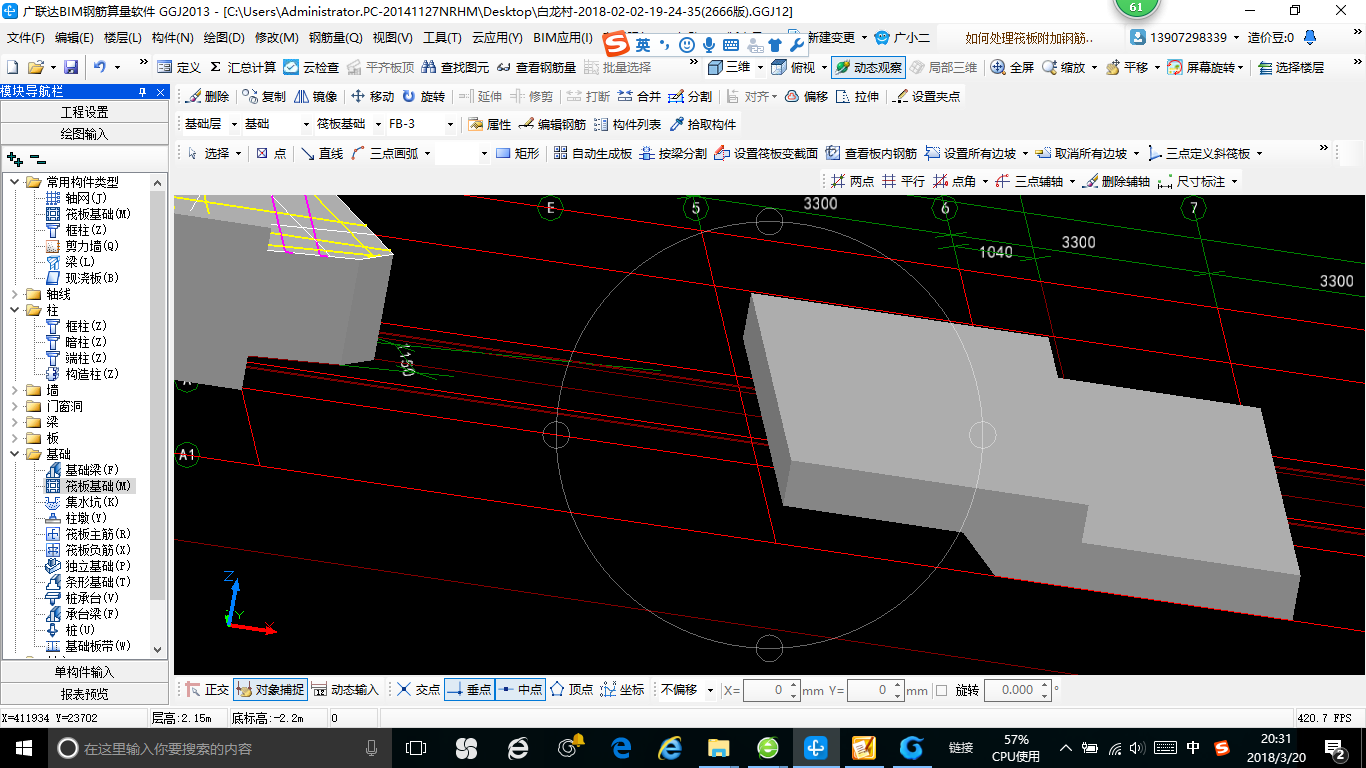
Task: Toggle the 正交 orthogonal mode
Action: tap(207, 689)
